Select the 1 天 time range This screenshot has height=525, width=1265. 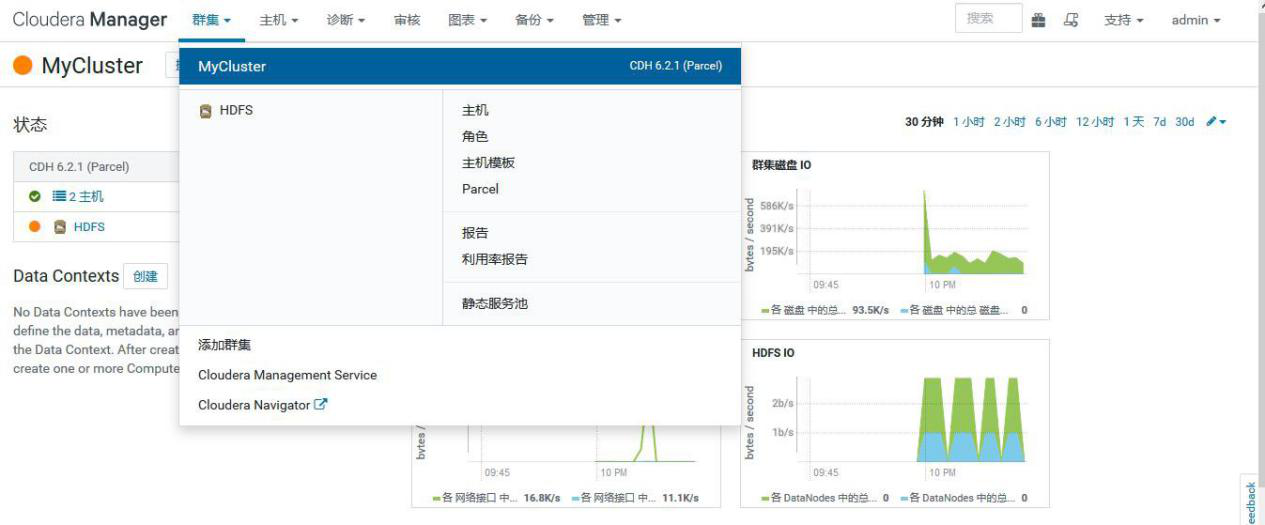(1133, 122)
